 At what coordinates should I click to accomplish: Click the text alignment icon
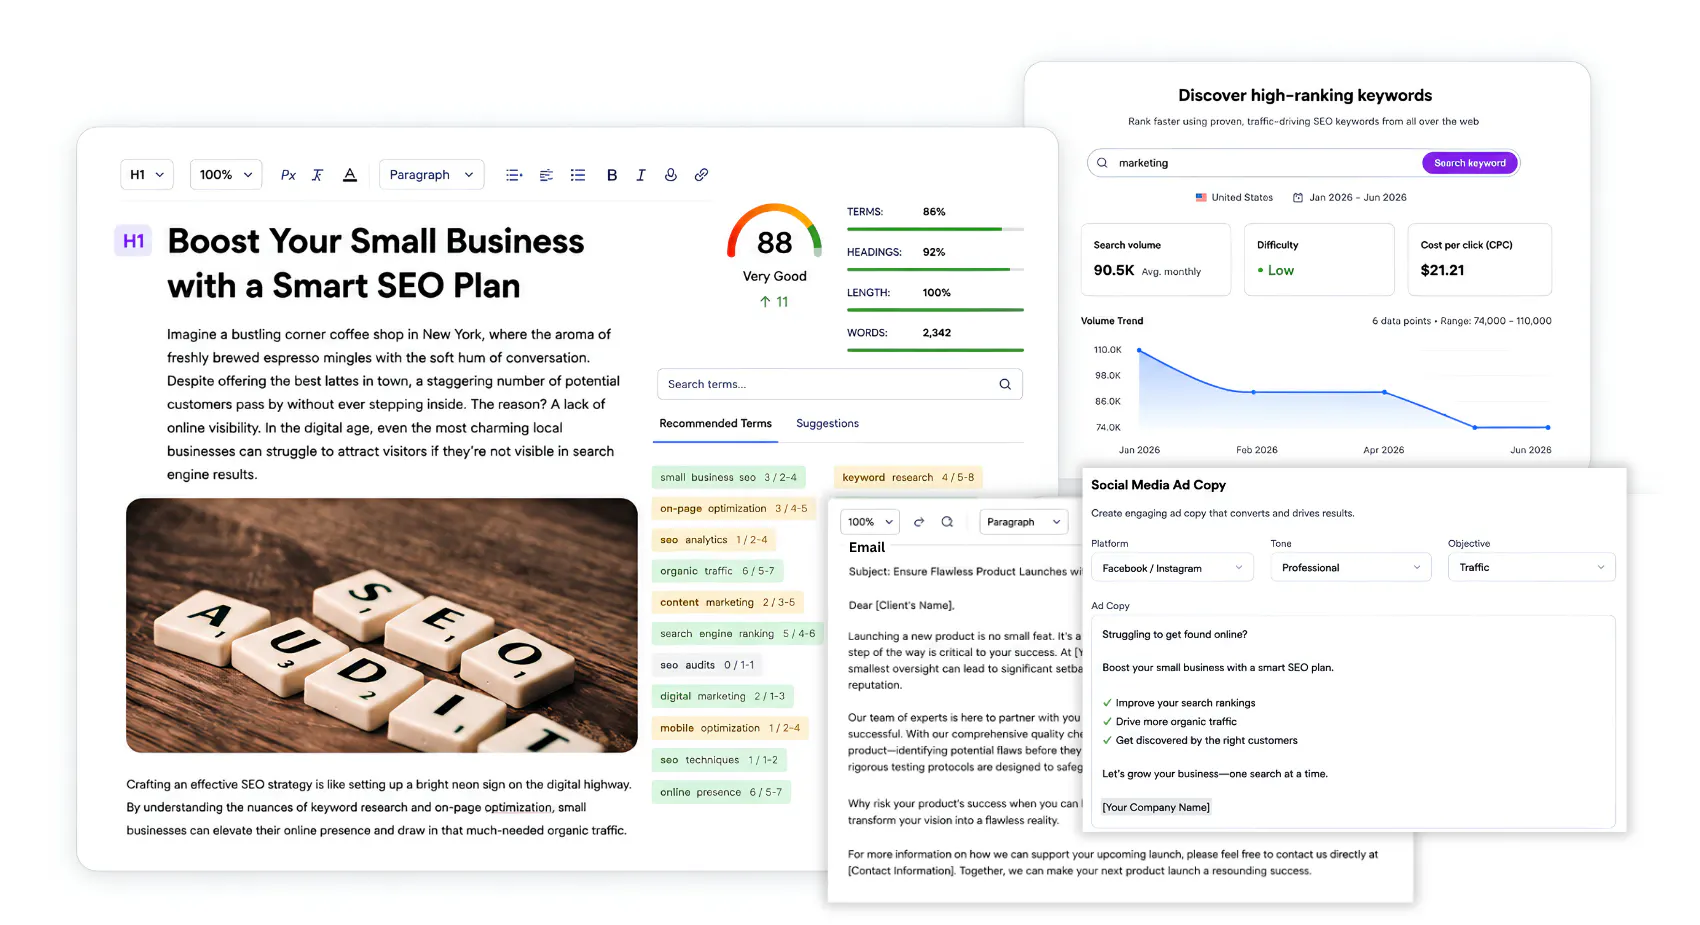click(546, 175)
